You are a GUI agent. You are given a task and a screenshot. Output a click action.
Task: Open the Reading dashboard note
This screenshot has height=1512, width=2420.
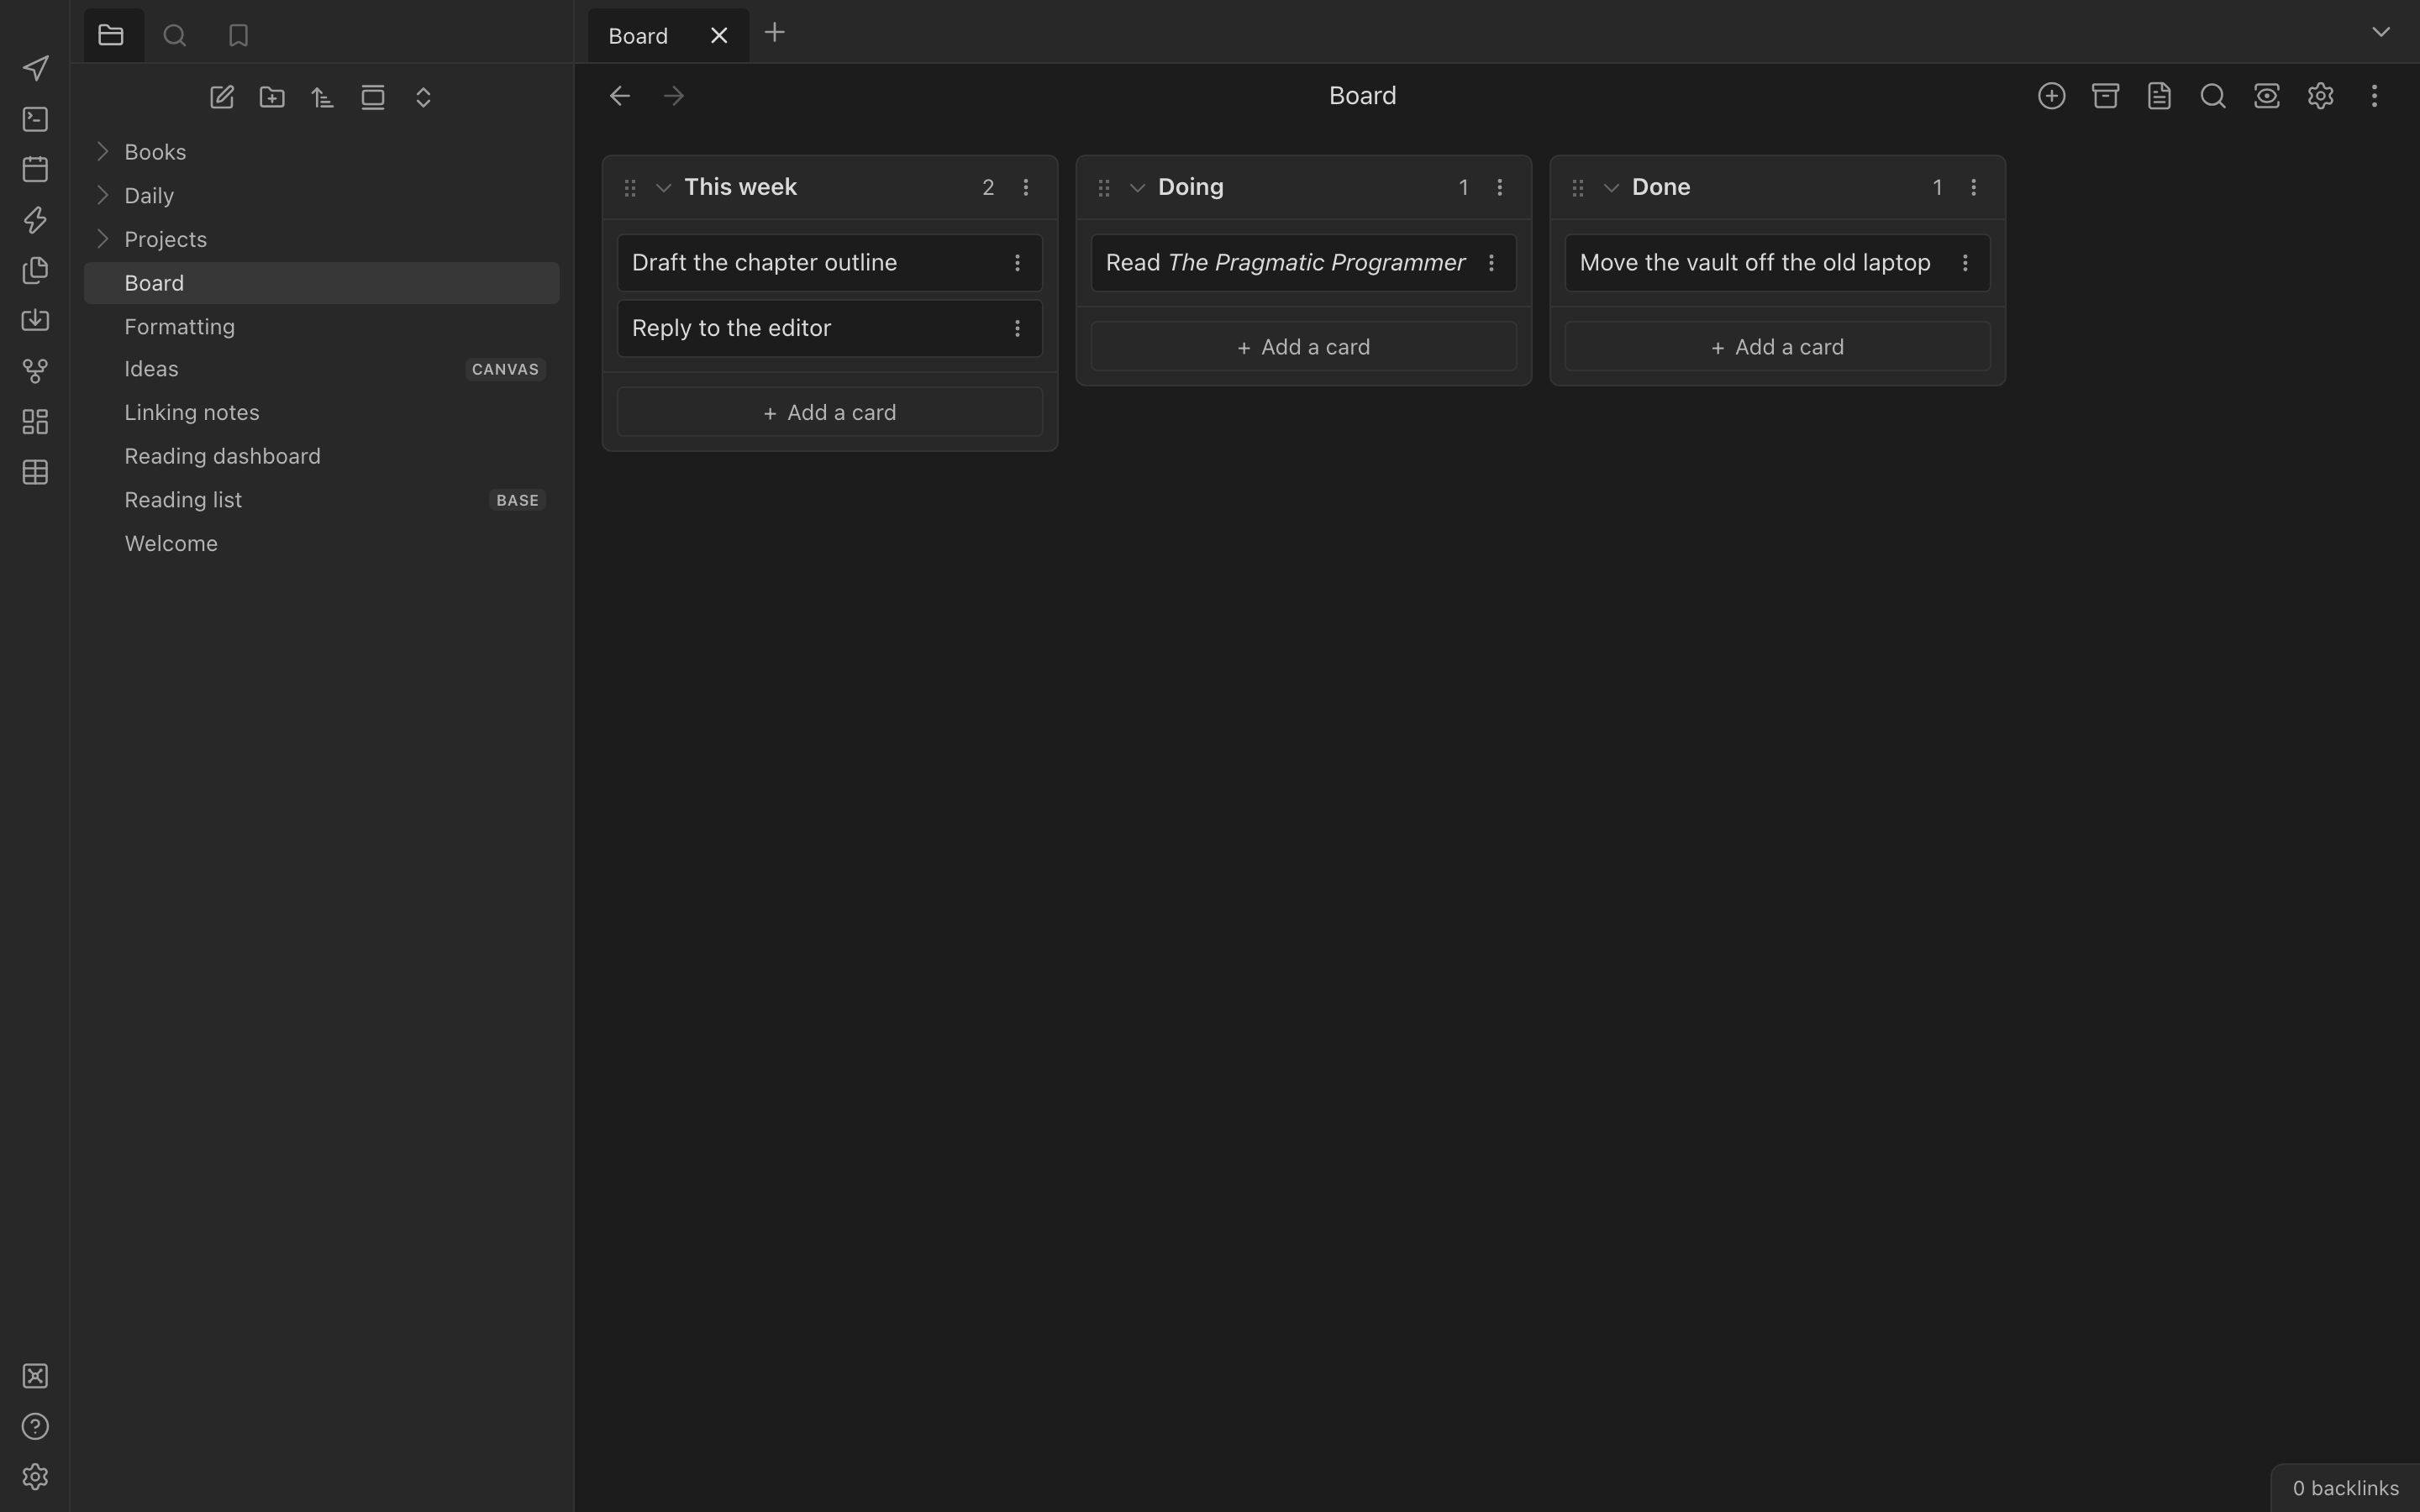pyautogui.click(x=322, y=456)
